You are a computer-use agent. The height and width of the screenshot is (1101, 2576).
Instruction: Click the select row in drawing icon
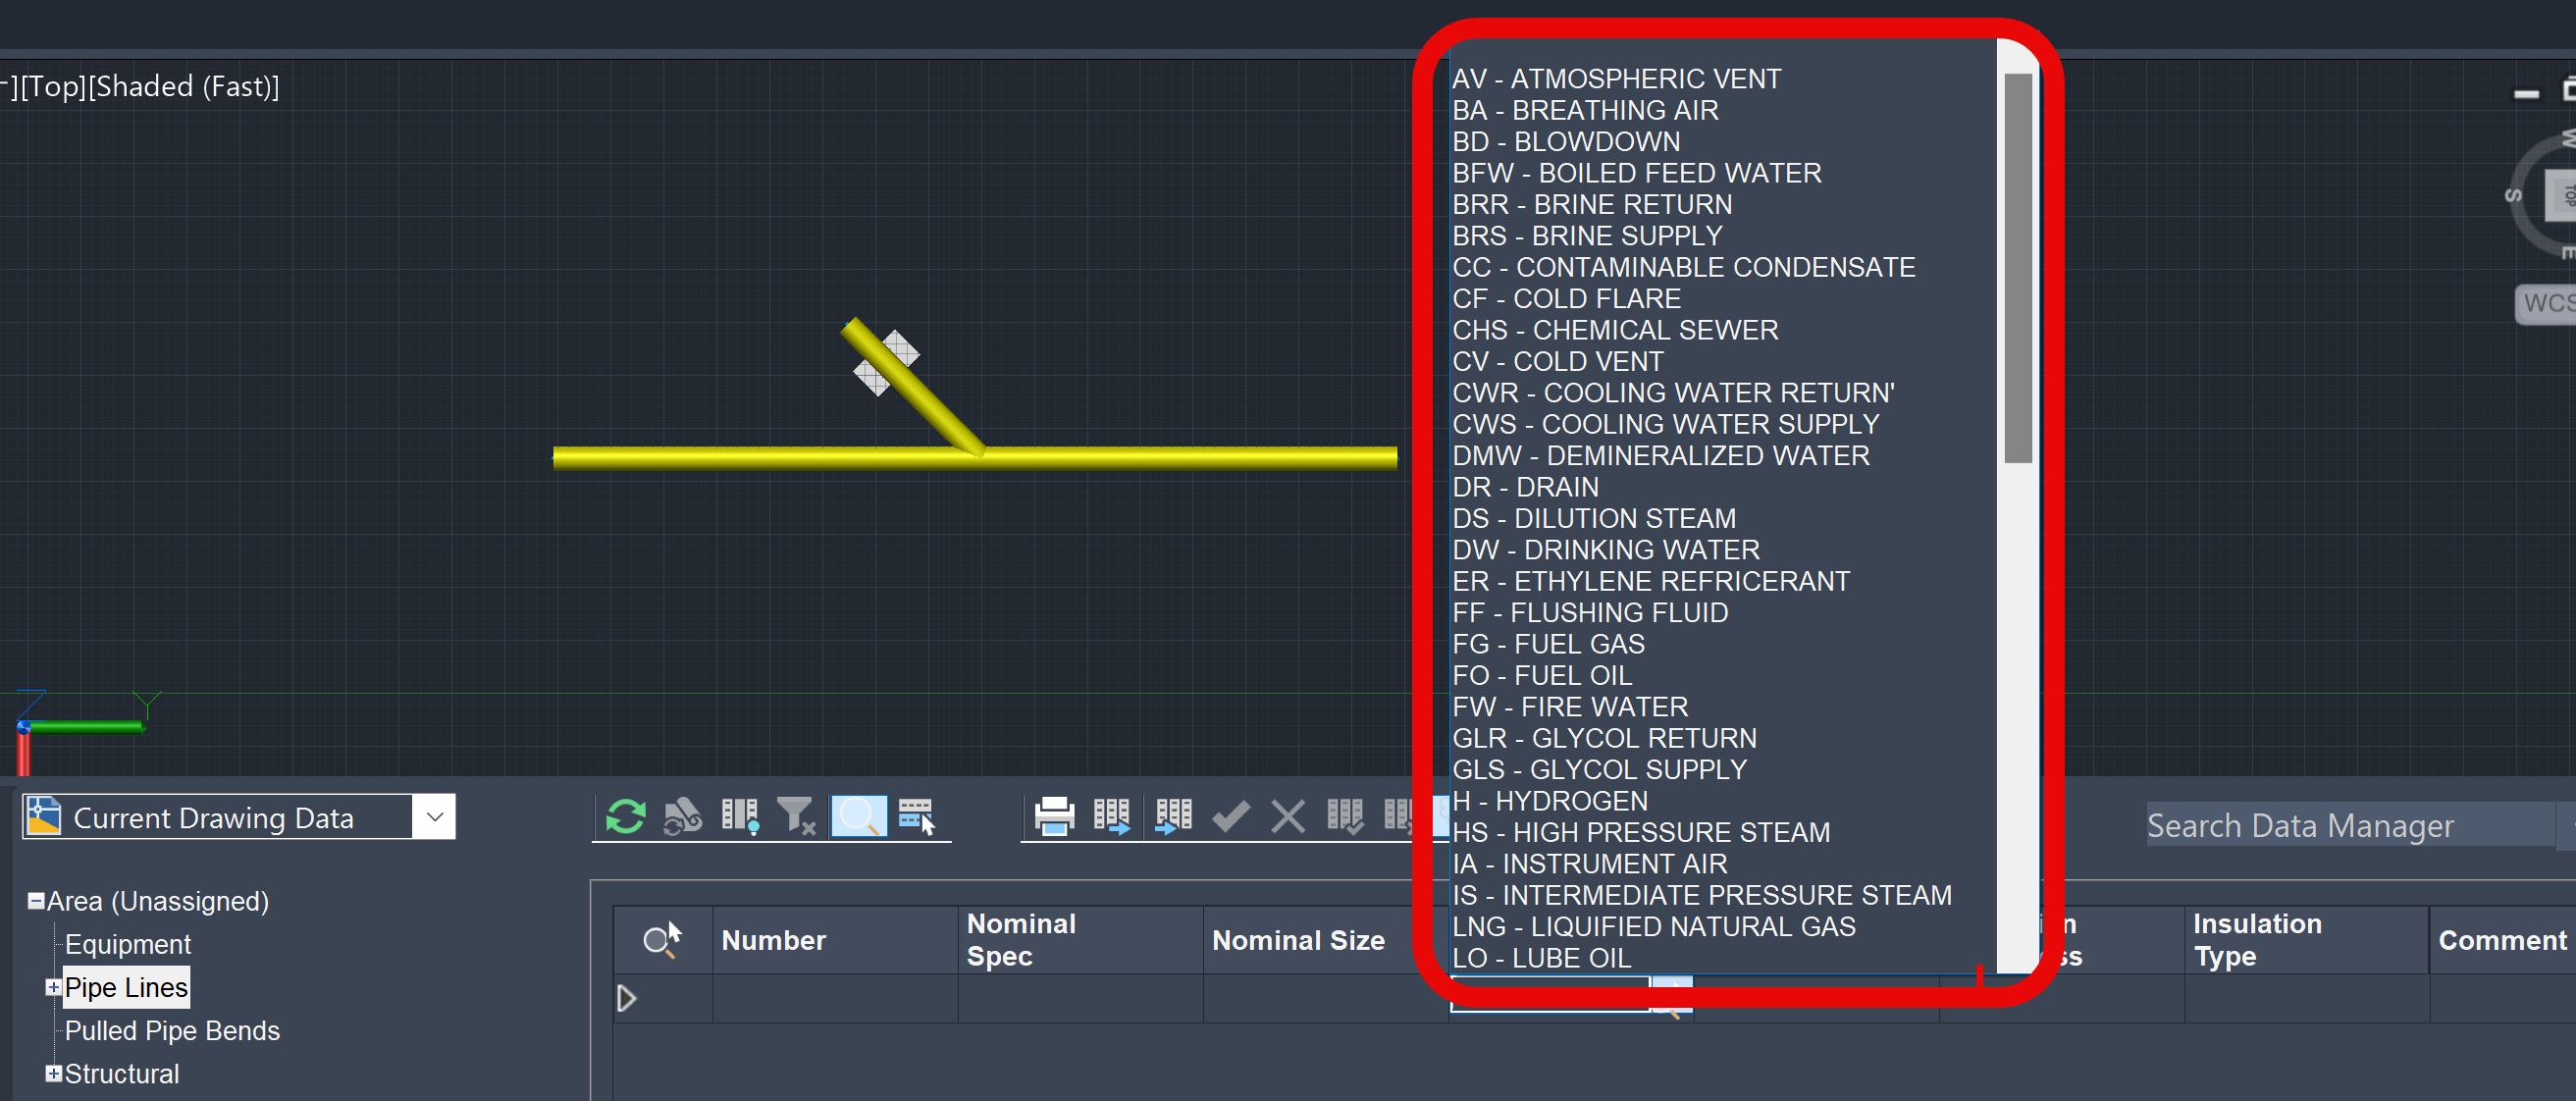(x=916, y=816)
